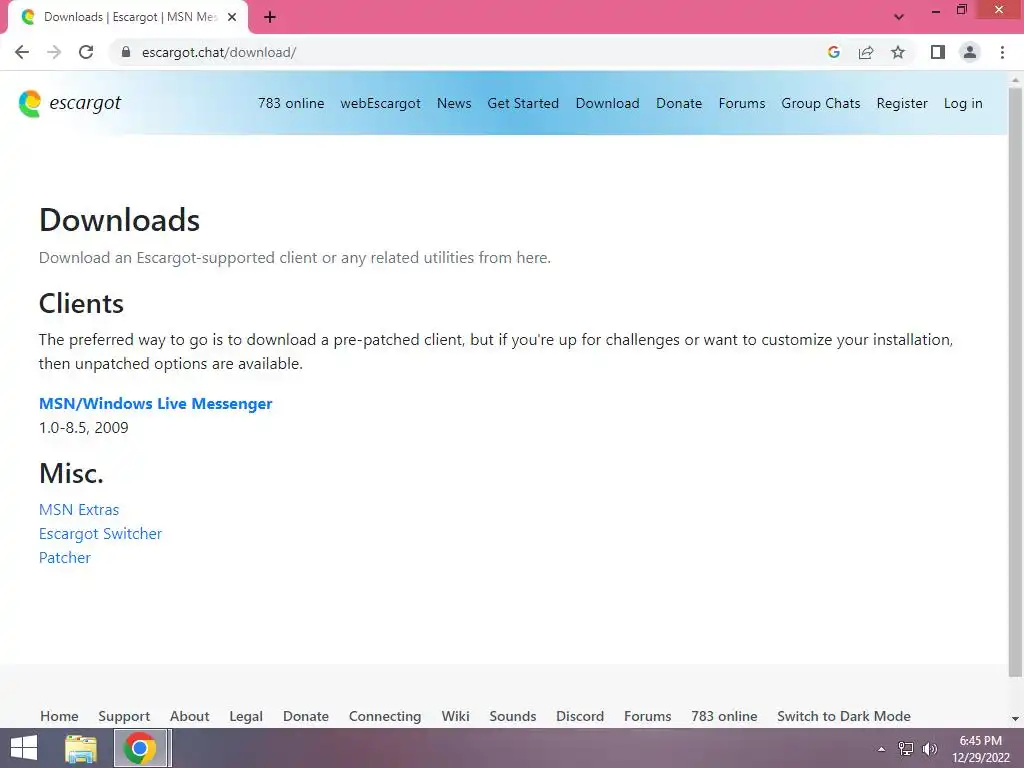Go to News in the navigation bar
This screenshot has height=768, width=1024.
click(x=454, y=103)
